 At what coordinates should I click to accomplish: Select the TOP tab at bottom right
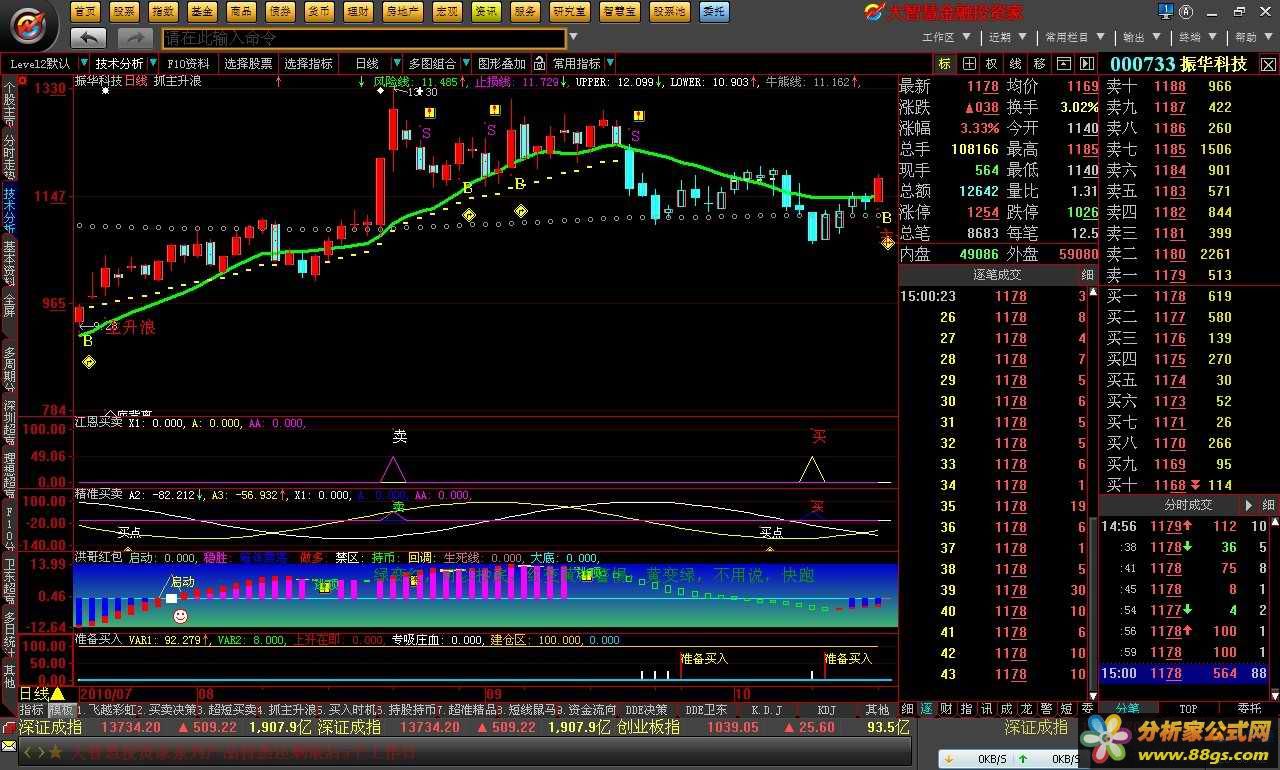point(1188,709)
